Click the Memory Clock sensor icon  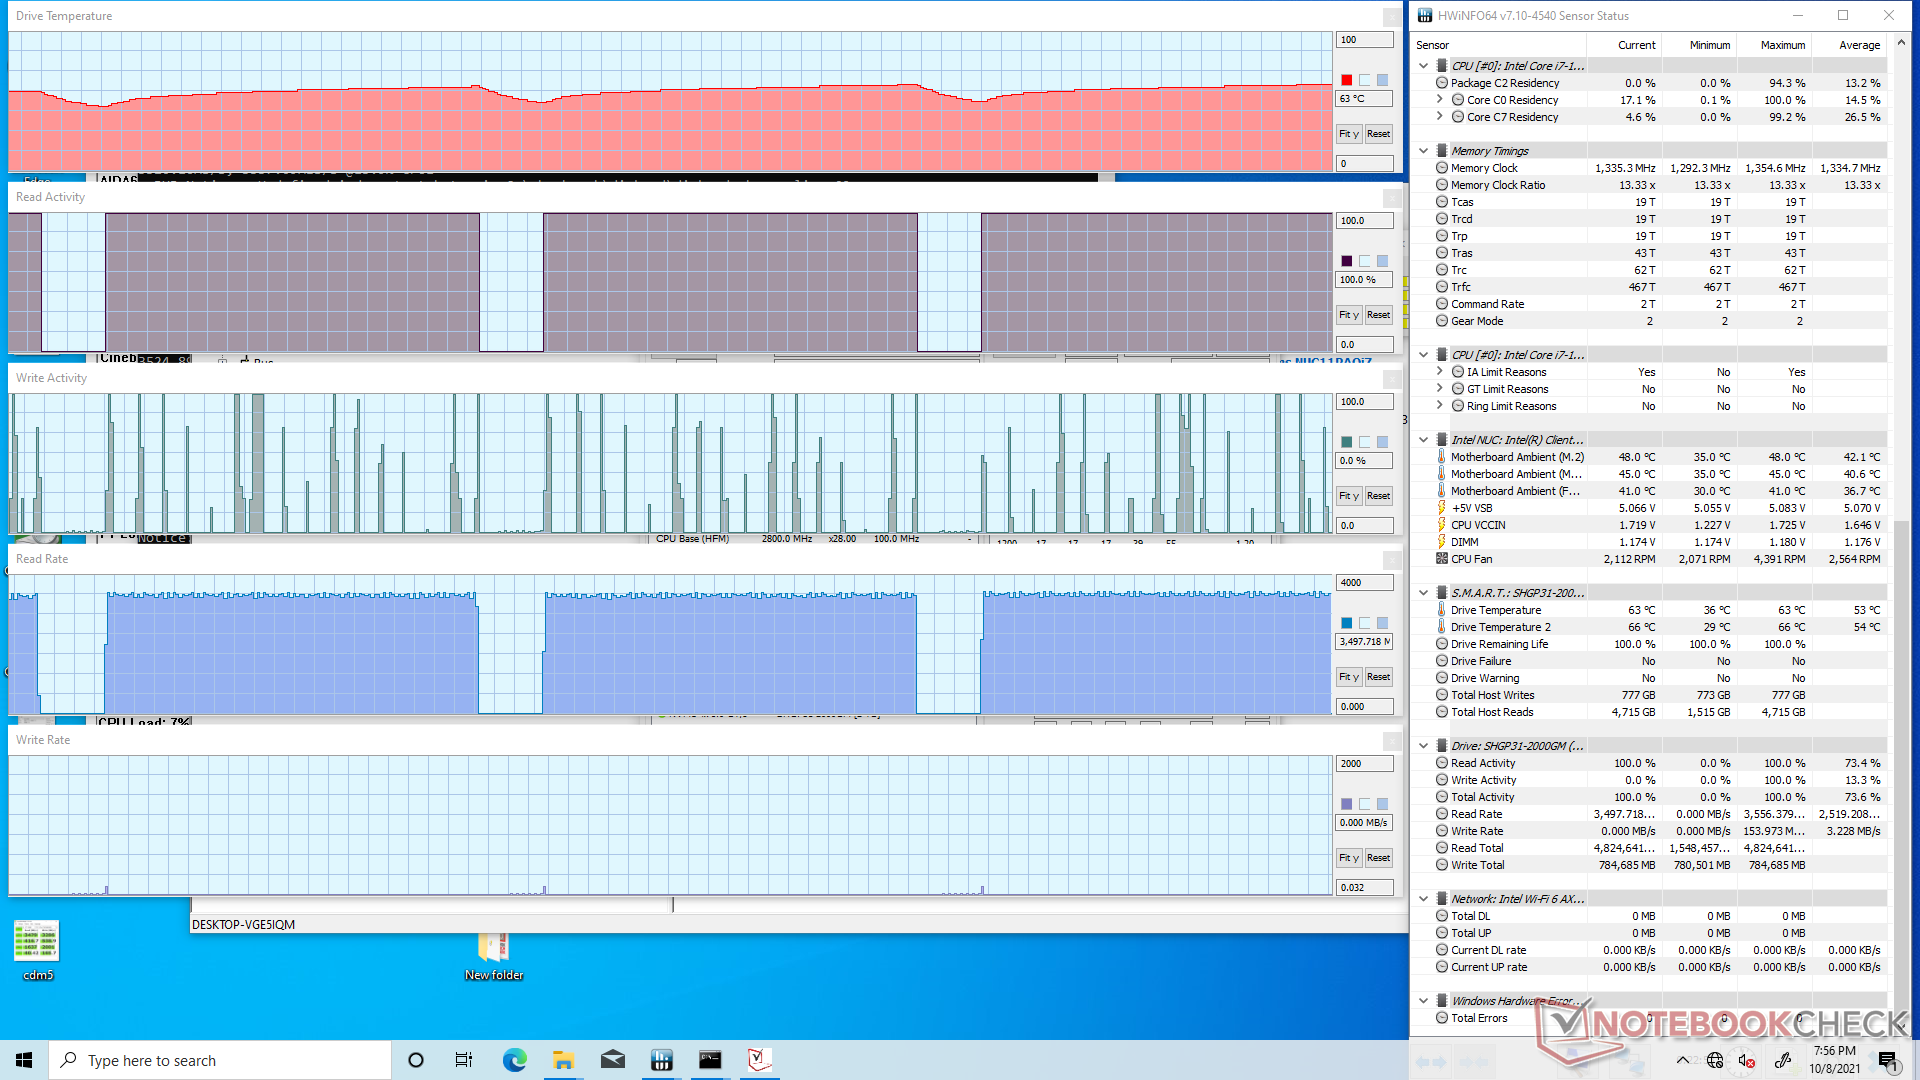[x=1442, y=168]
